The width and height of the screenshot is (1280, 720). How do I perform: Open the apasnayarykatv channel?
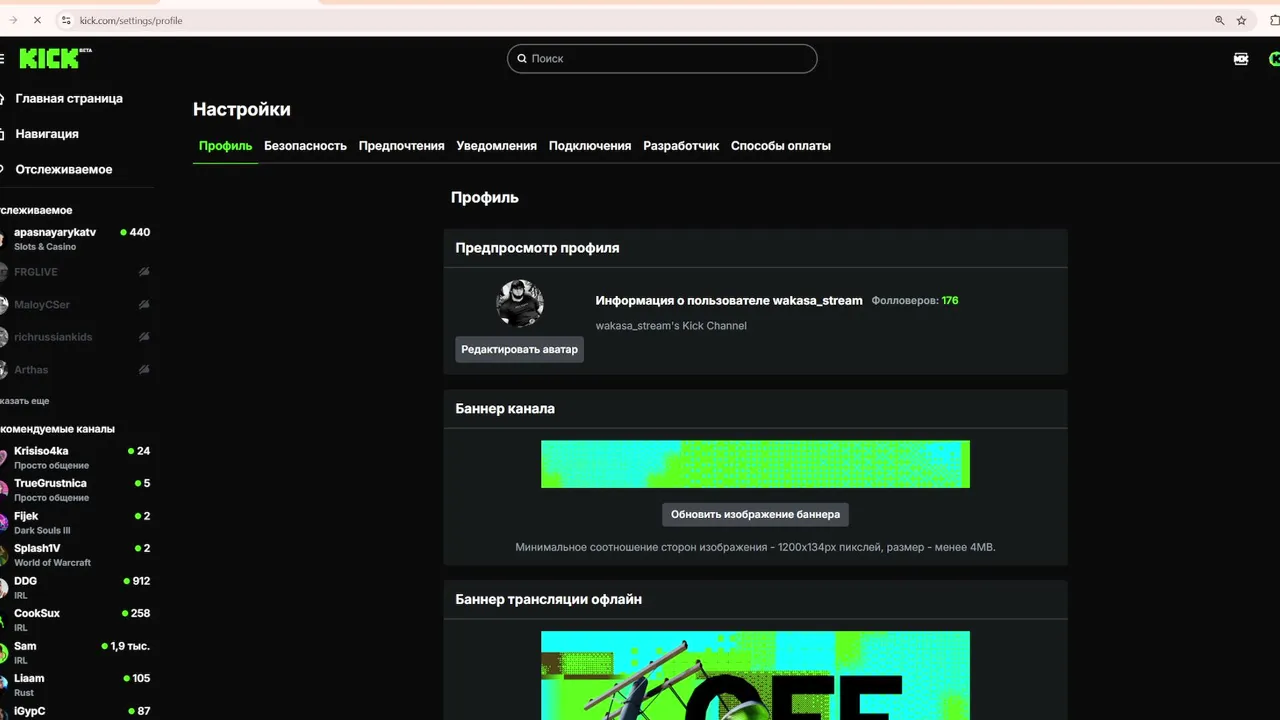click(76, 238)
